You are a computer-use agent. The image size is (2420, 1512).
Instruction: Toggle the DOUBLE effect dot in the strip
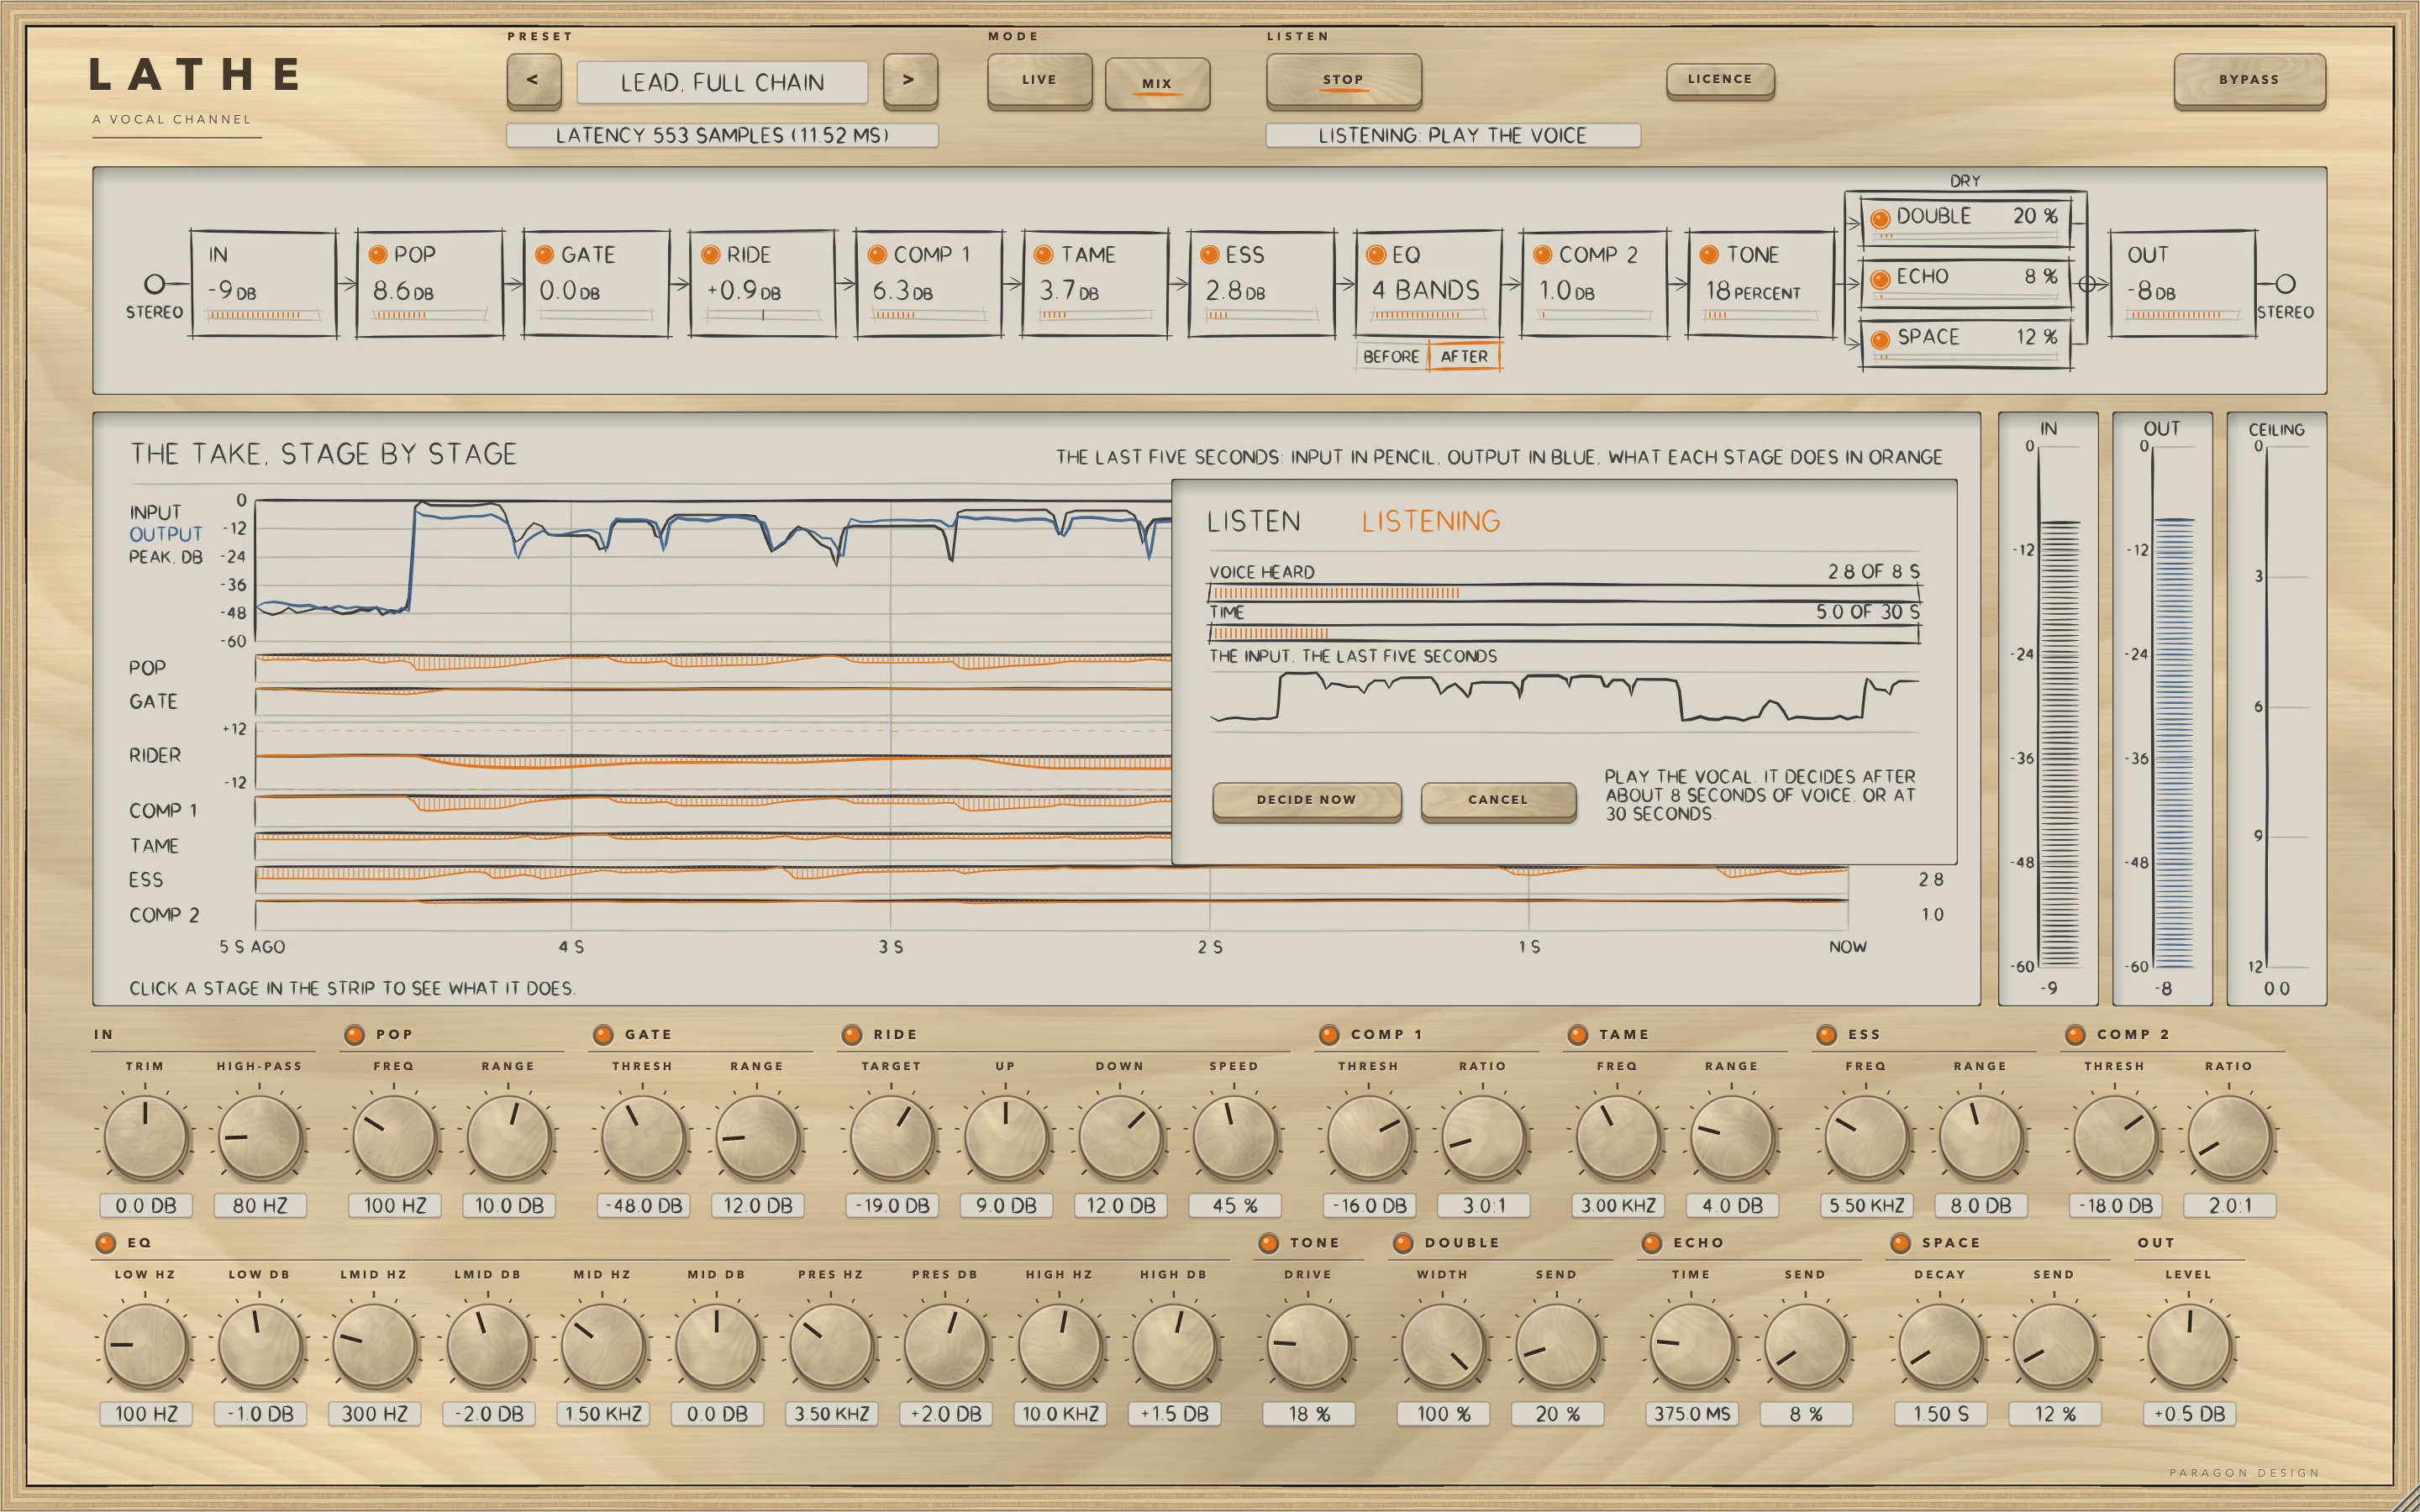pyautogui.click(x=1879, y=218)
